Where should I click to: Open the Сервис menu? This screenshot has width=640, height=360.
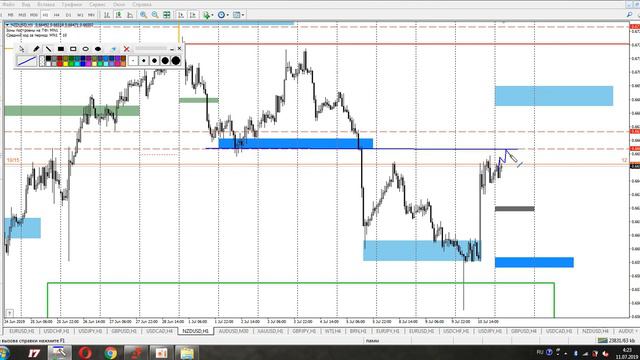point(98,4)
